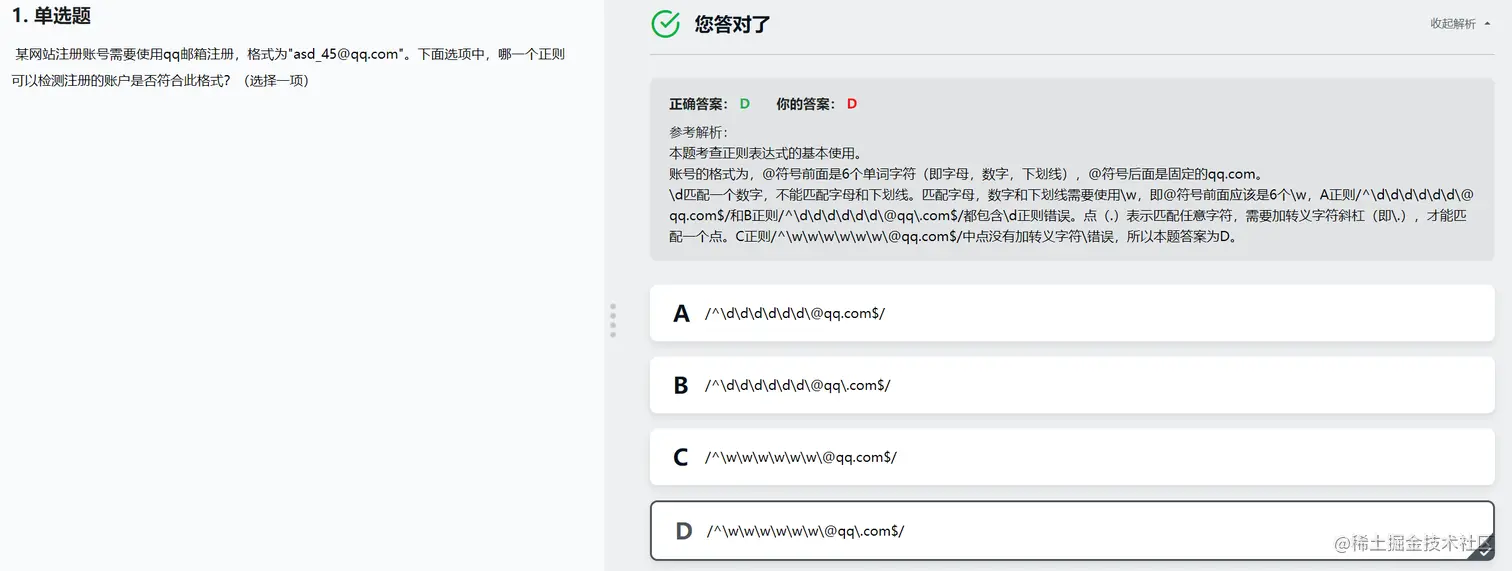
Task: Select option C regex card
Action: click(1072, 457)
